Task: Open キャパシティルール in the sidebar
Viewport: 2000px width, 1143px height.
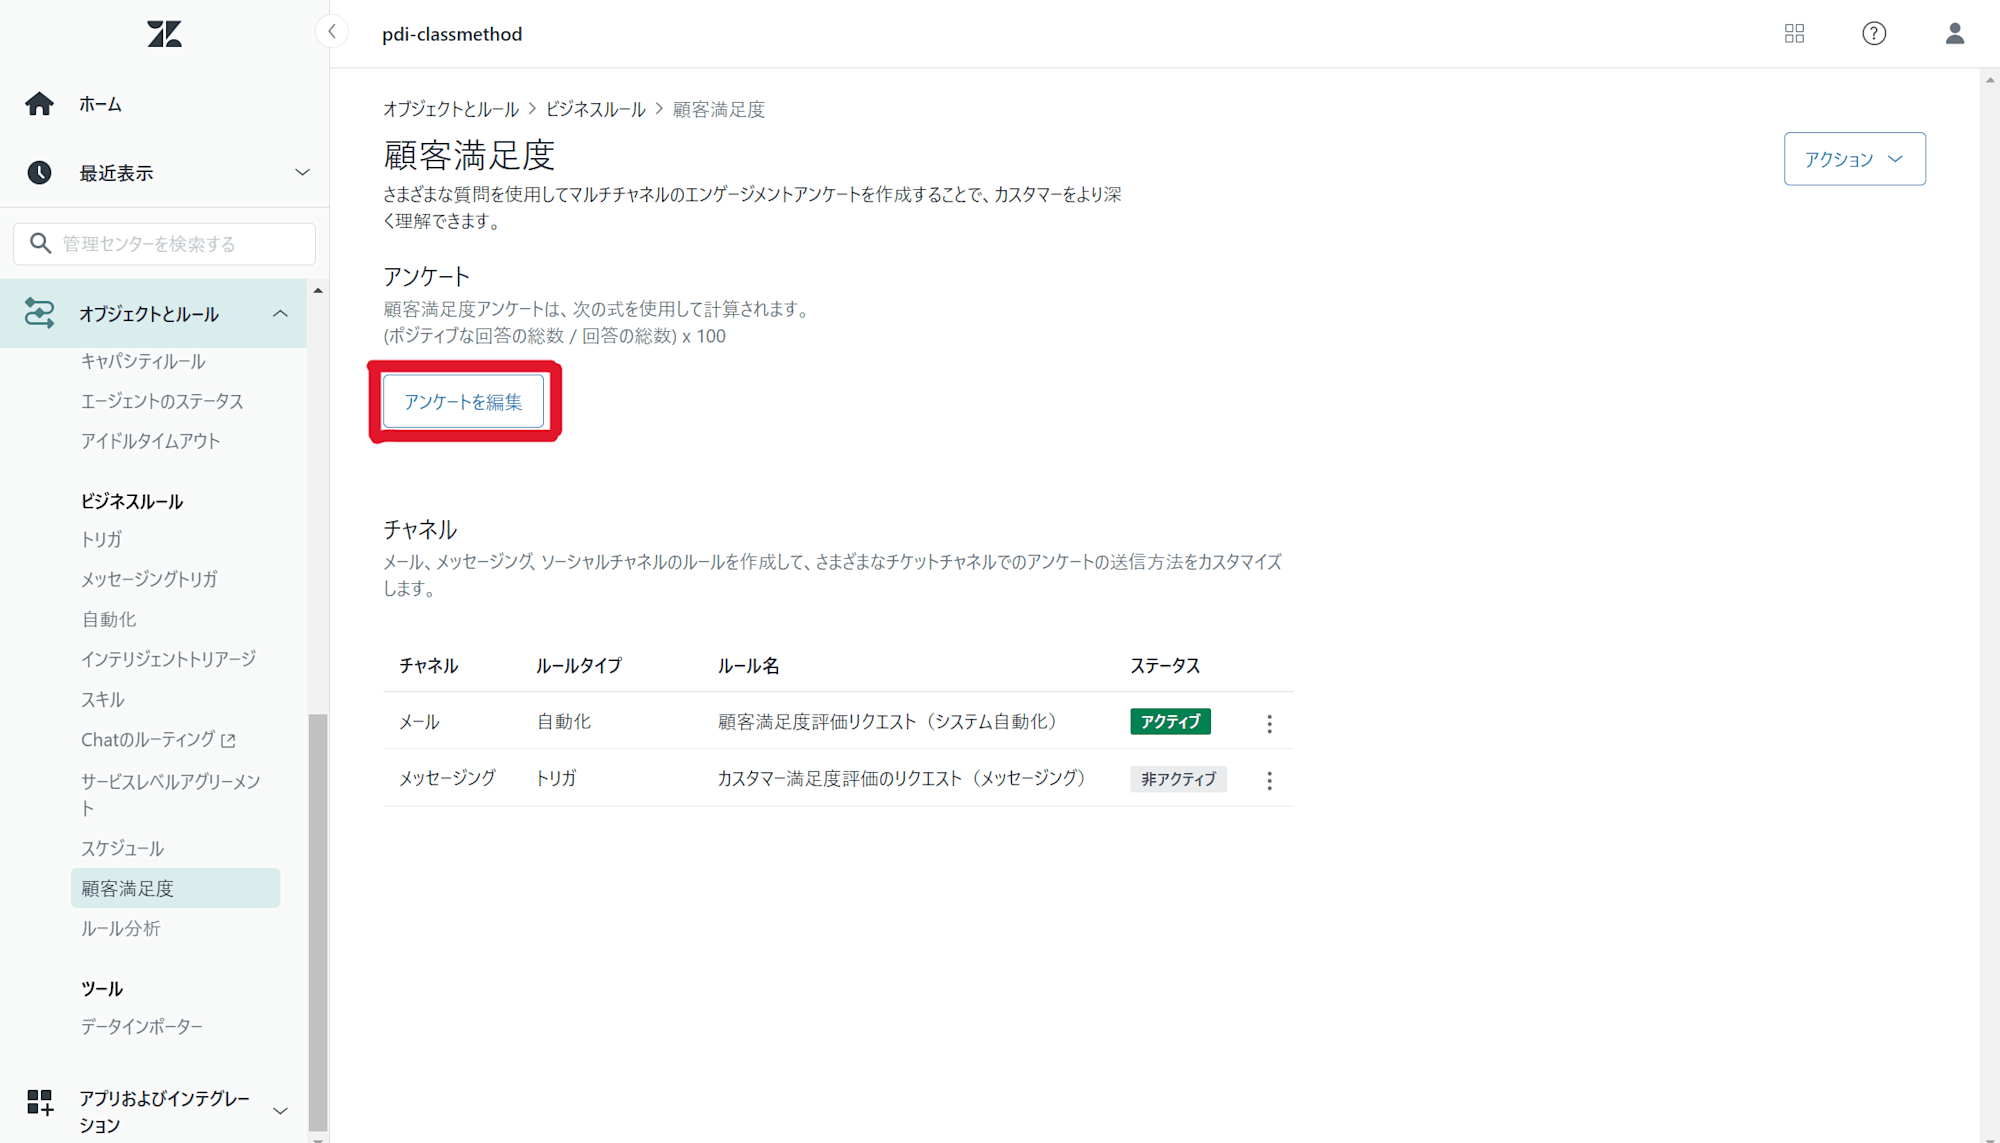Action: [x=143, y=361]
